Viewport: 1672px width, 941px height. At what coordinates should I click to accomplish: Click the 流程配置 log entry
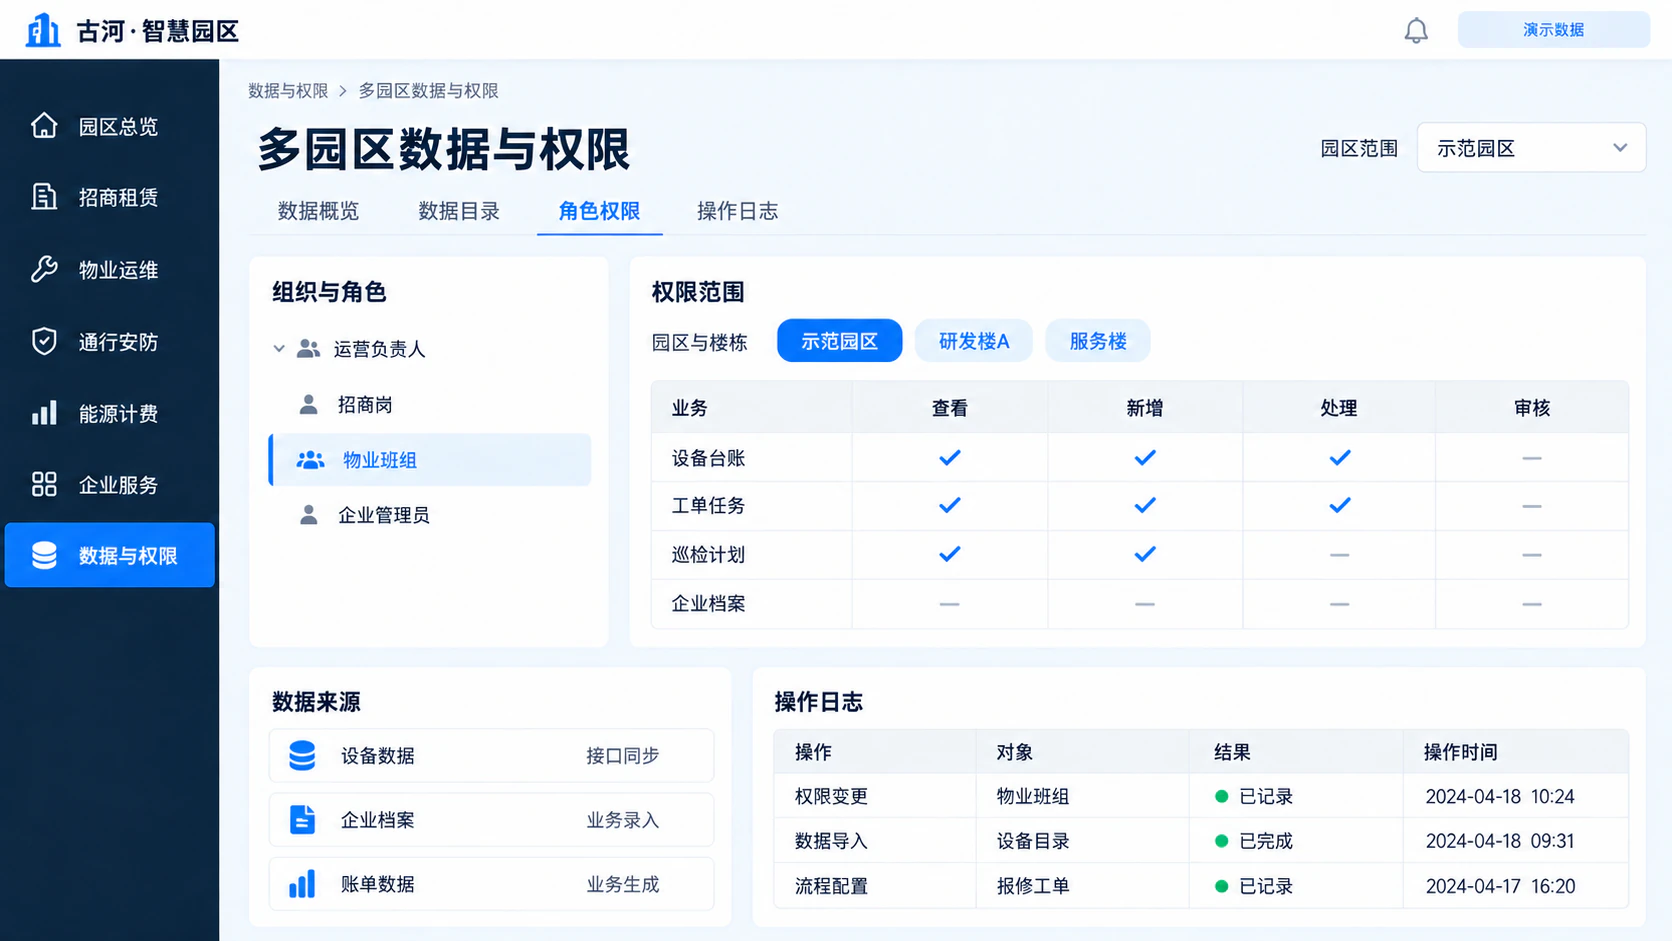click(831, 886)
